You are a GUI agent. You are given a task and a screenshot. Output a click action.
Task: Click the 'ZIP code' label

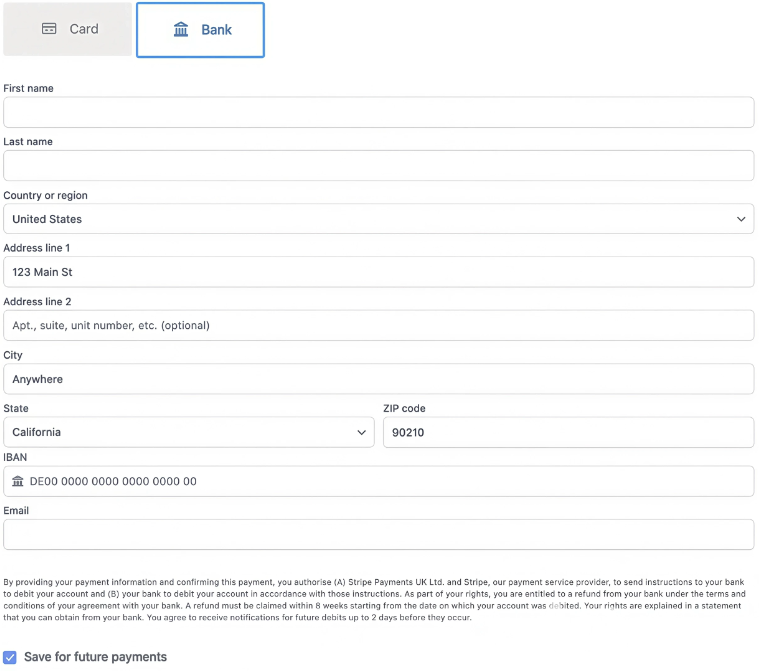(404, 409)
